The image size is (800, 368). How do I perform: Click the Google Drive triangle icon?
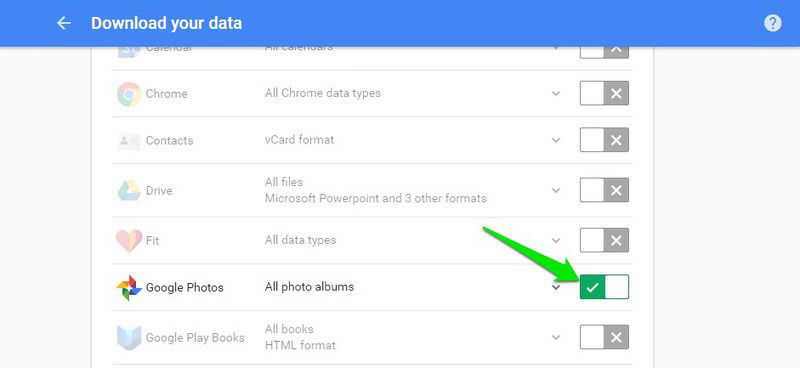click(x=129, y=190)
